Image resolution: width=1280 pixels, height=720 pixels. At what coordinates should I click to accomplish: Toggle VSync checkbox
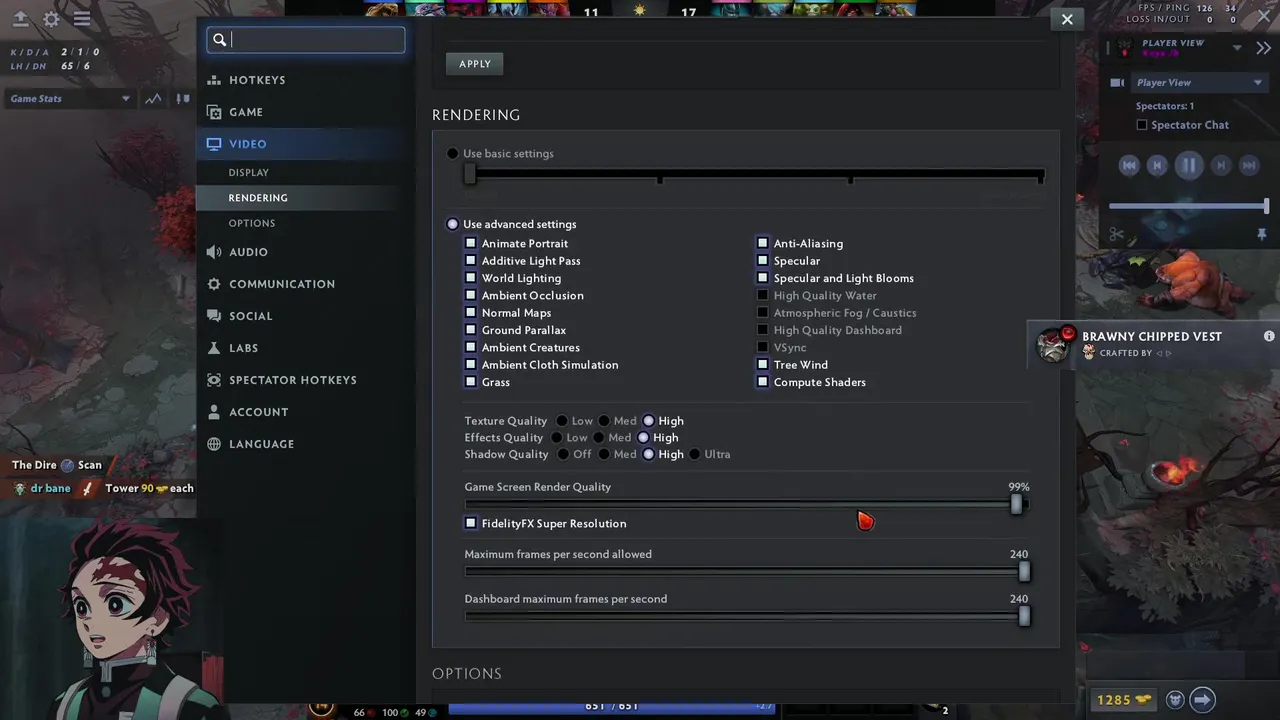click(x=763, y=347)
